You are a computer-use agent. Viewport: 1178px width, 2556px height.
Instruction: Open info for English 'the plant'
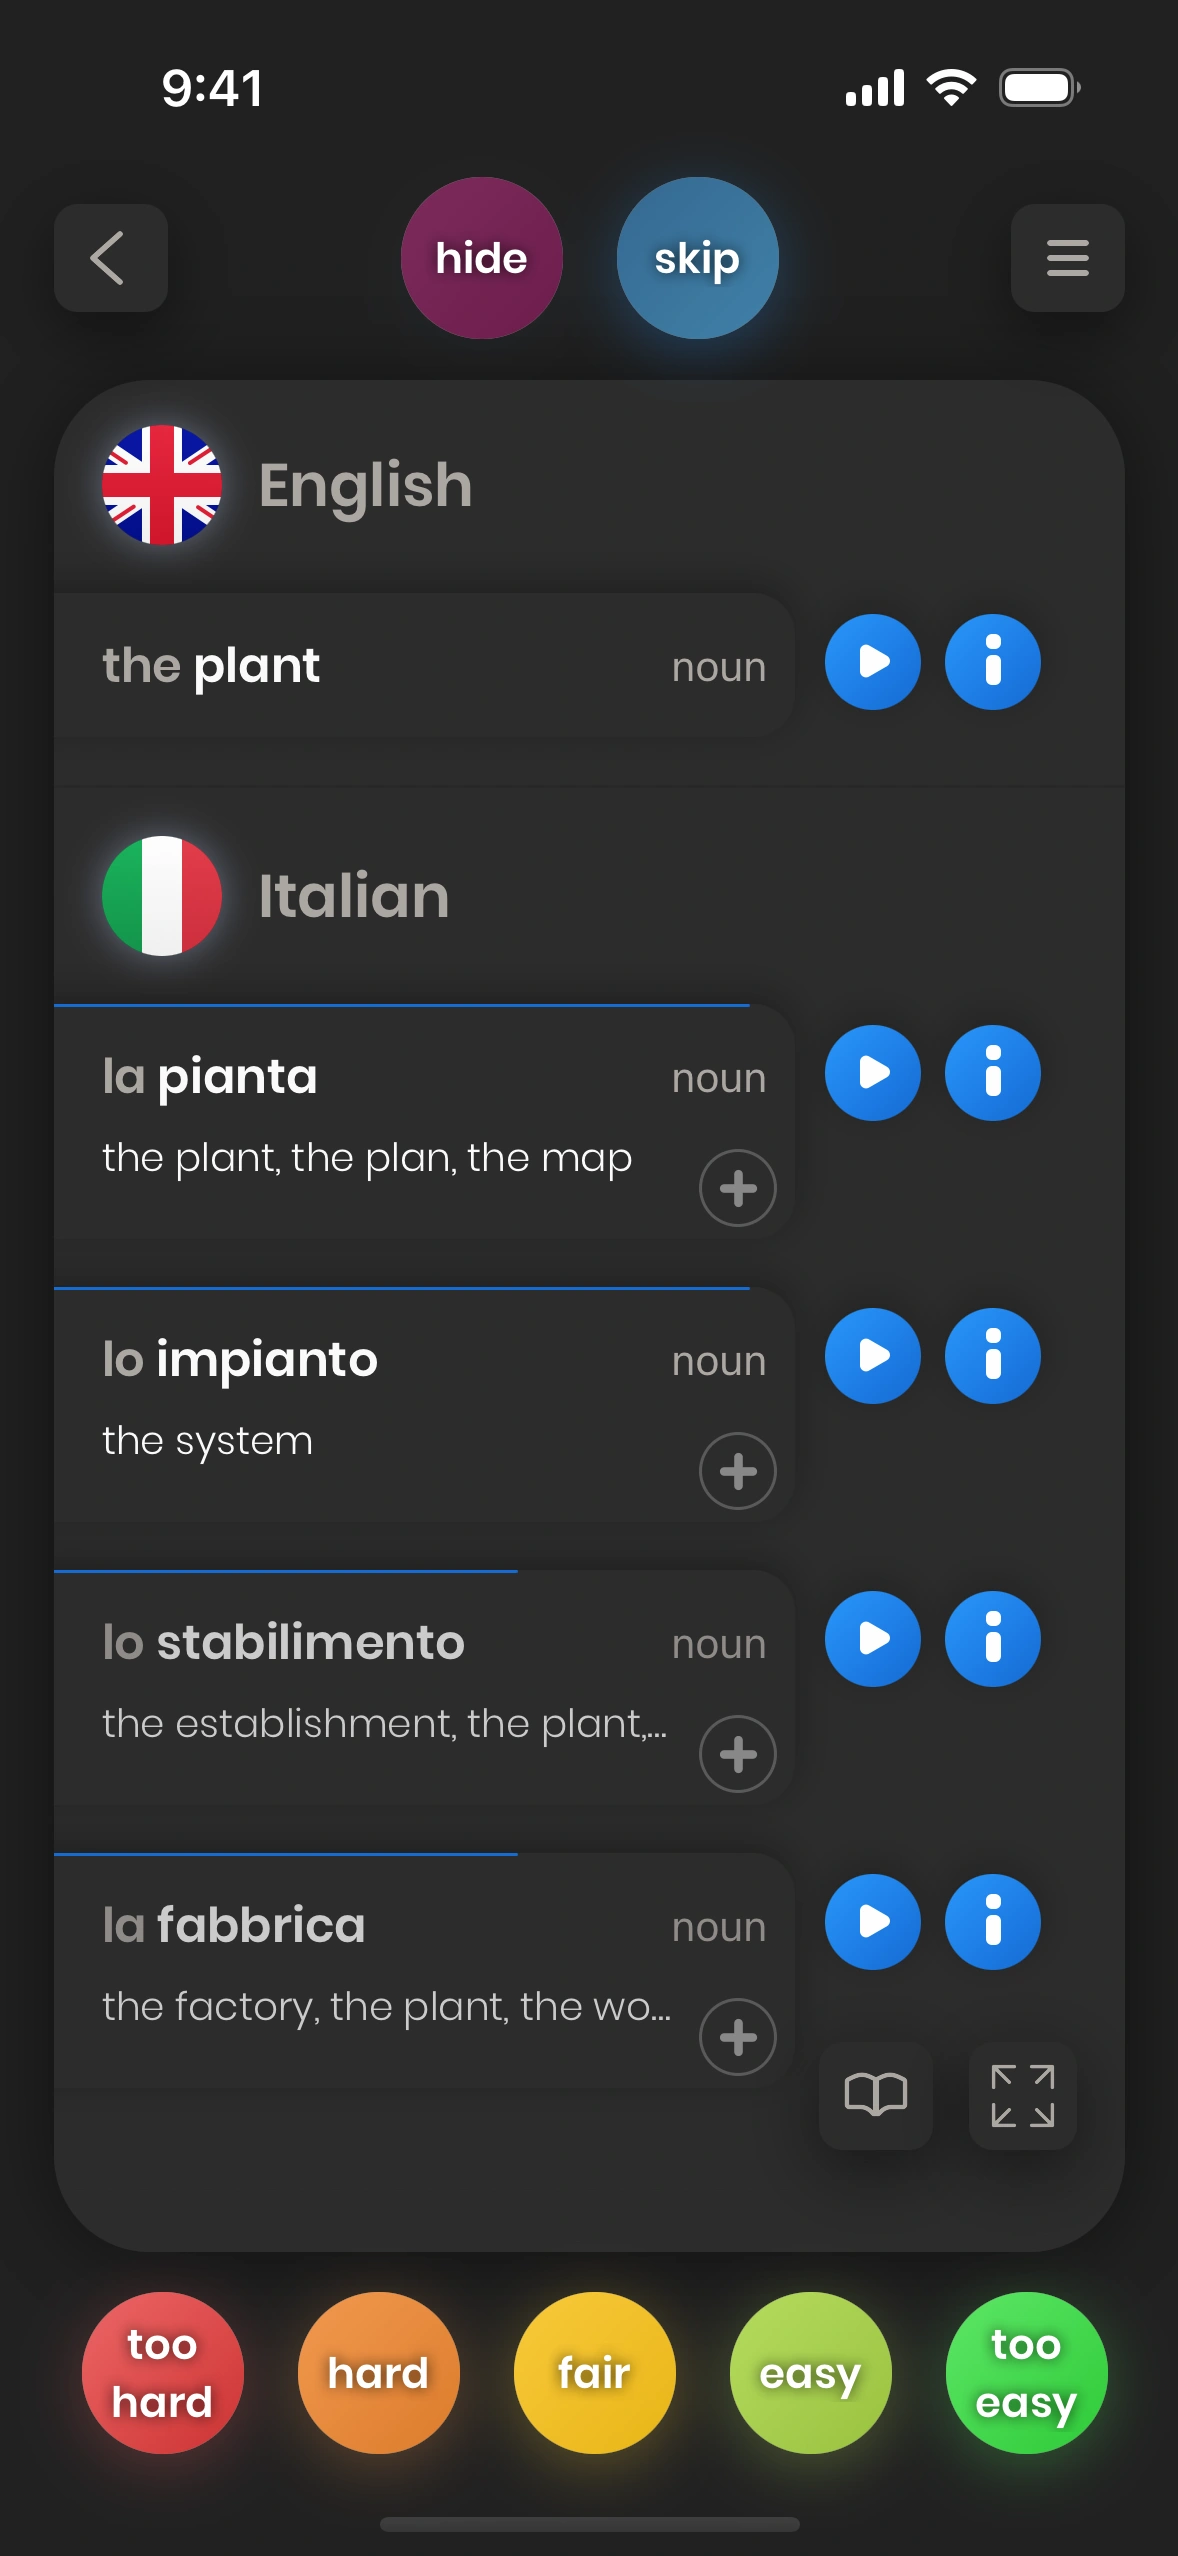[x=992, y=662]
